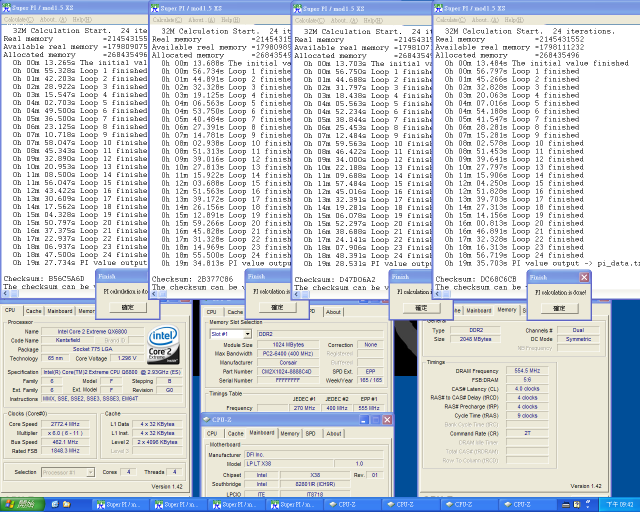Screen dimensions: 640x512
Task: Activate the last CPU-Z taskbar button
Action: tap(527, 505)
